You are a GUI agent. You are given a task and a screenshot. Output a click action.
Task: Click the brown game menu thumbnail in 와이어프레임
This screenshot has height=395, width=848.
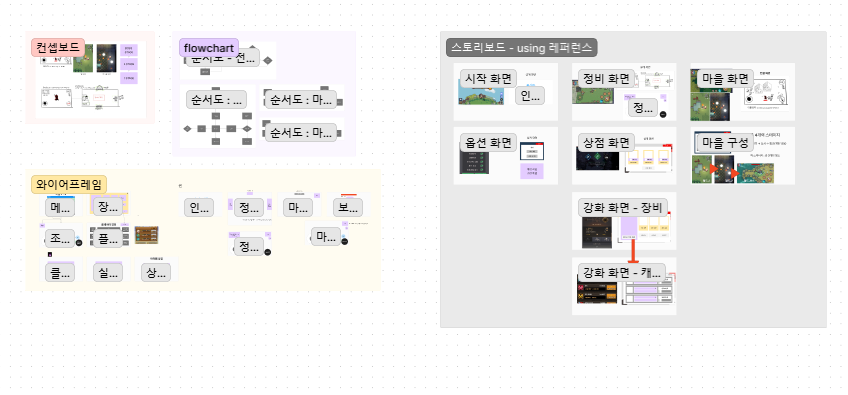147,235
